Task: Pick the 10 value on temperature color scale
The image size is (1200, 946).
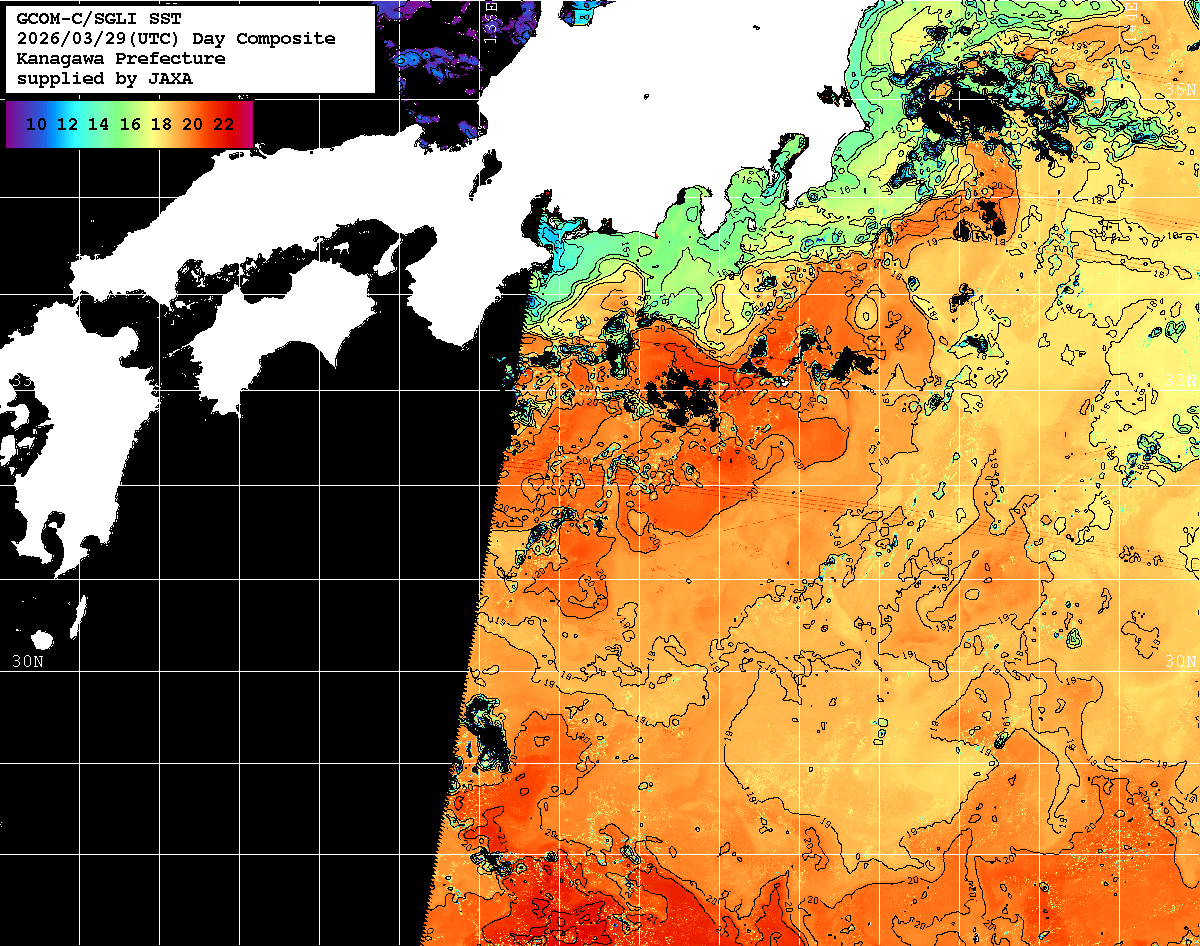Action: pos(37,124)
